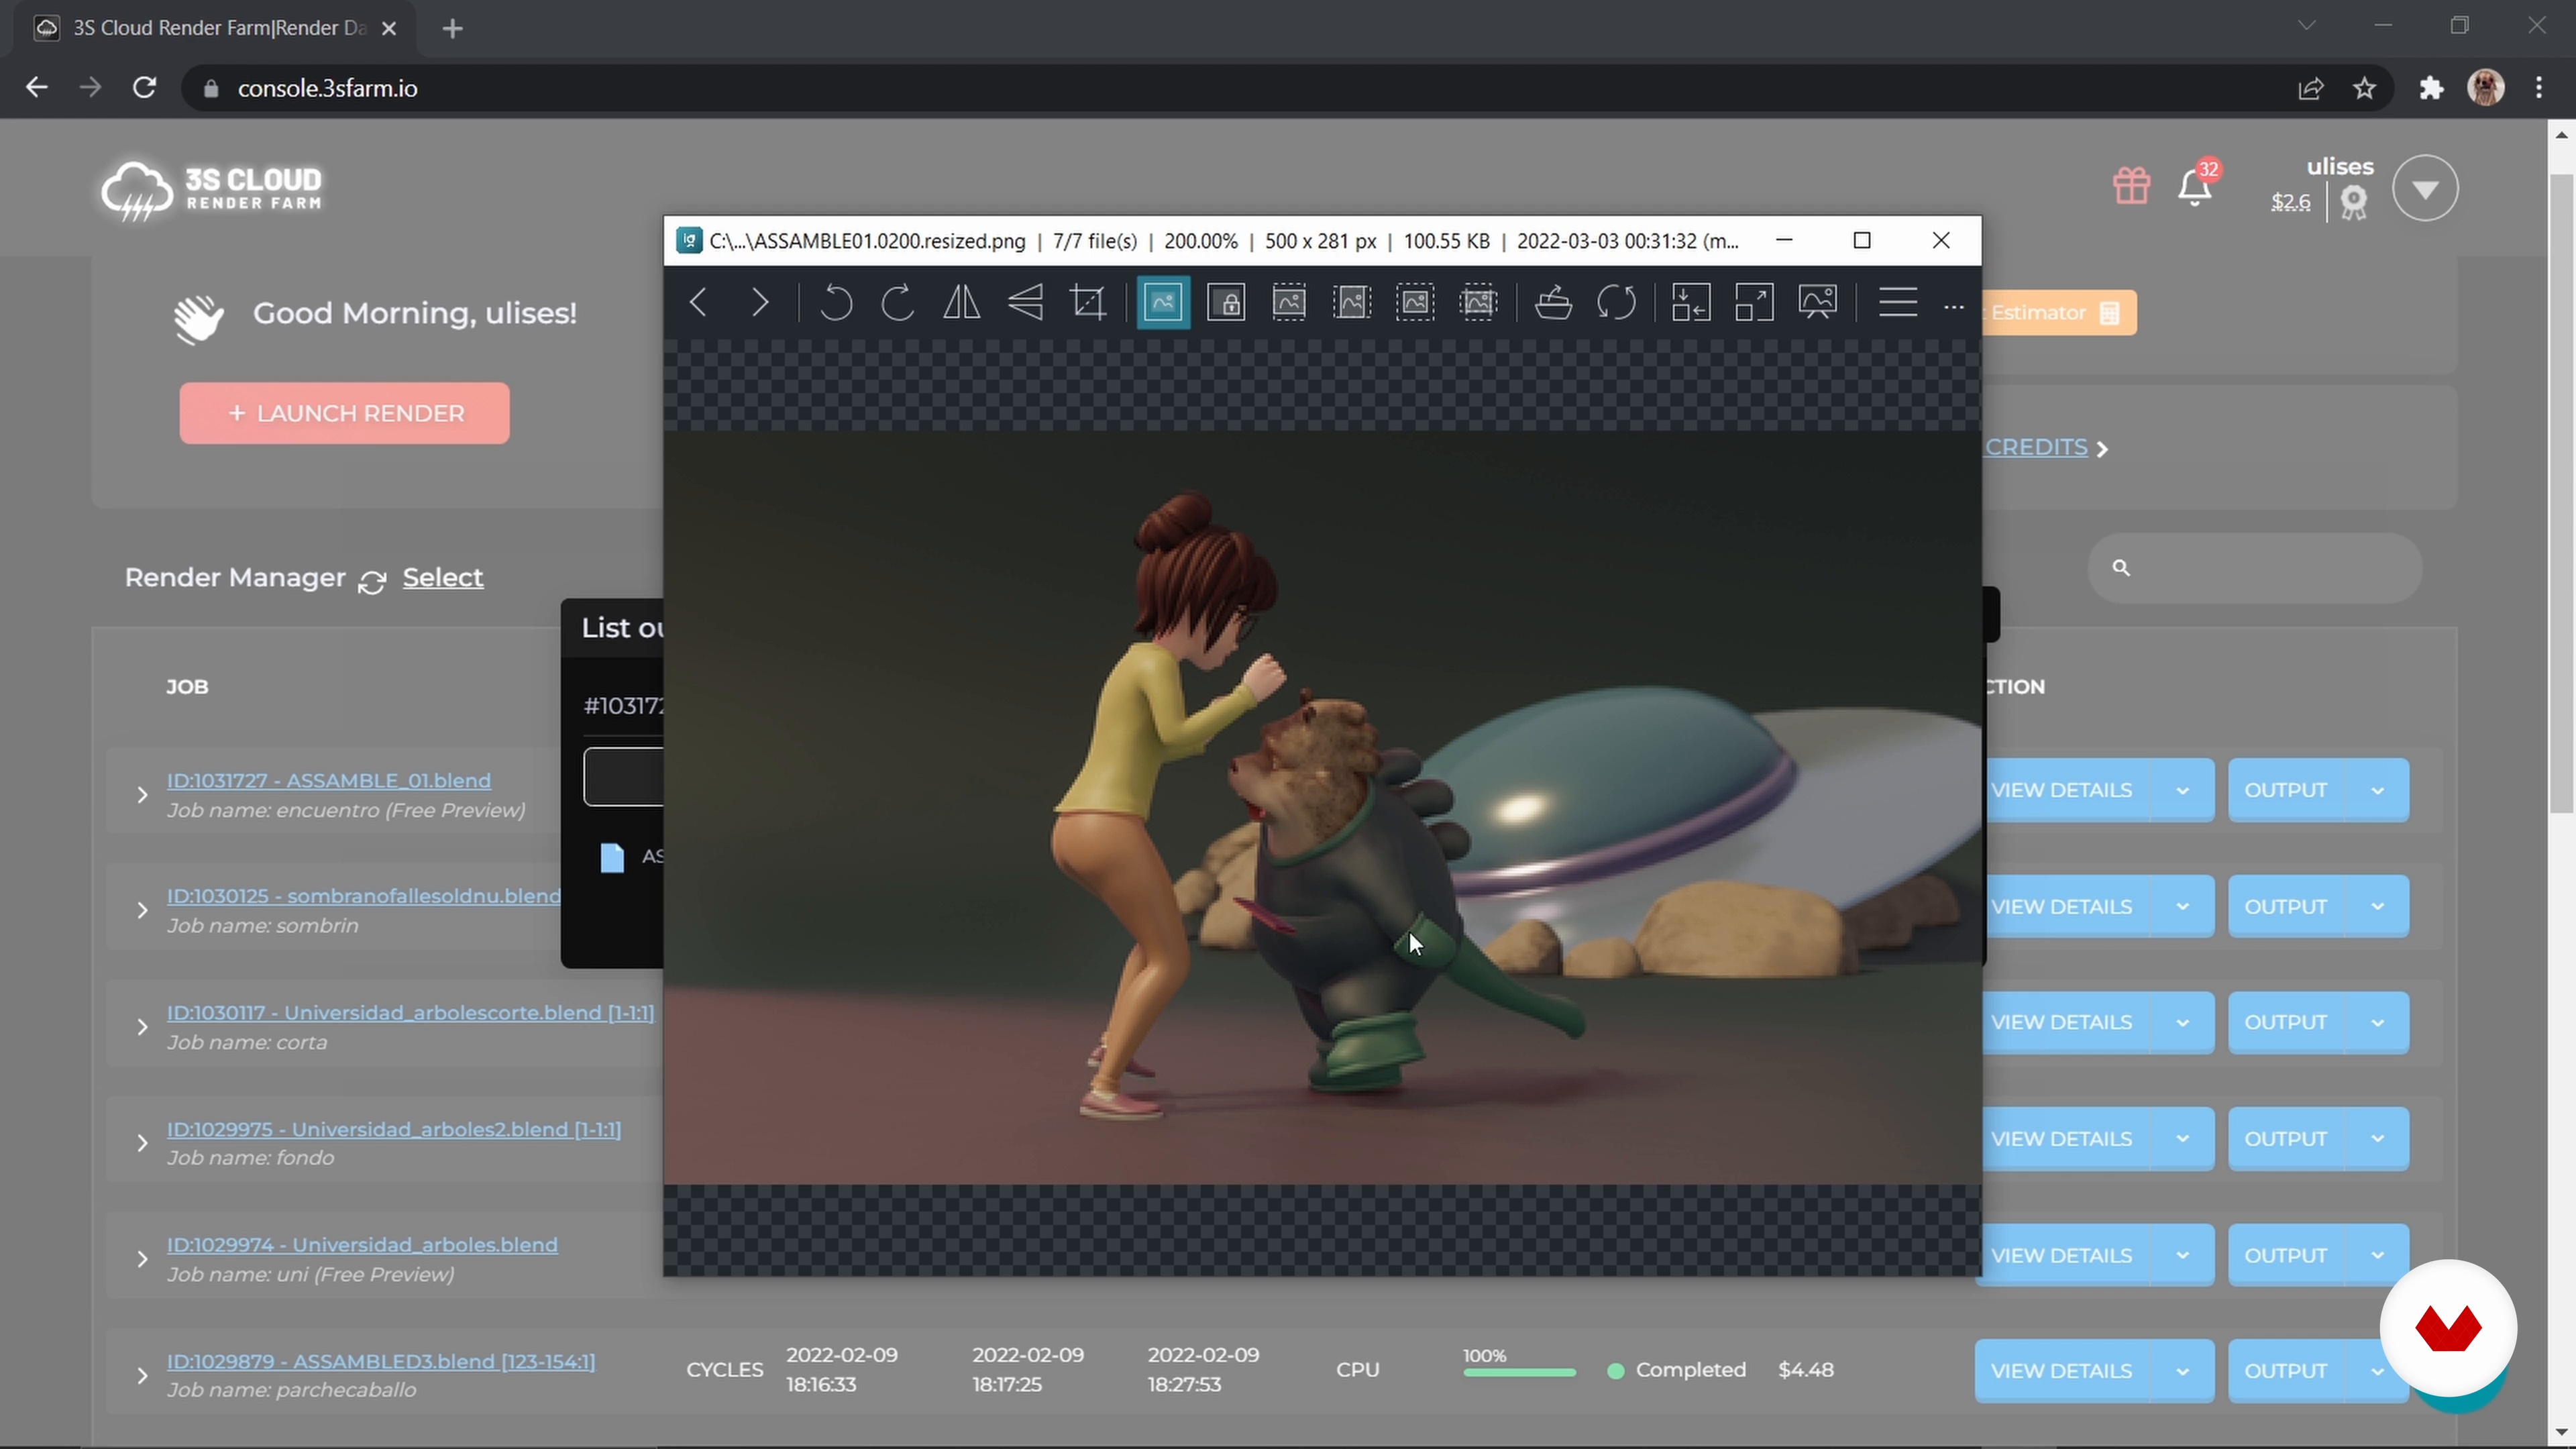Go to next image in viewer
This screenshot has height=1449, width=2576.
[x=760, y=302]
